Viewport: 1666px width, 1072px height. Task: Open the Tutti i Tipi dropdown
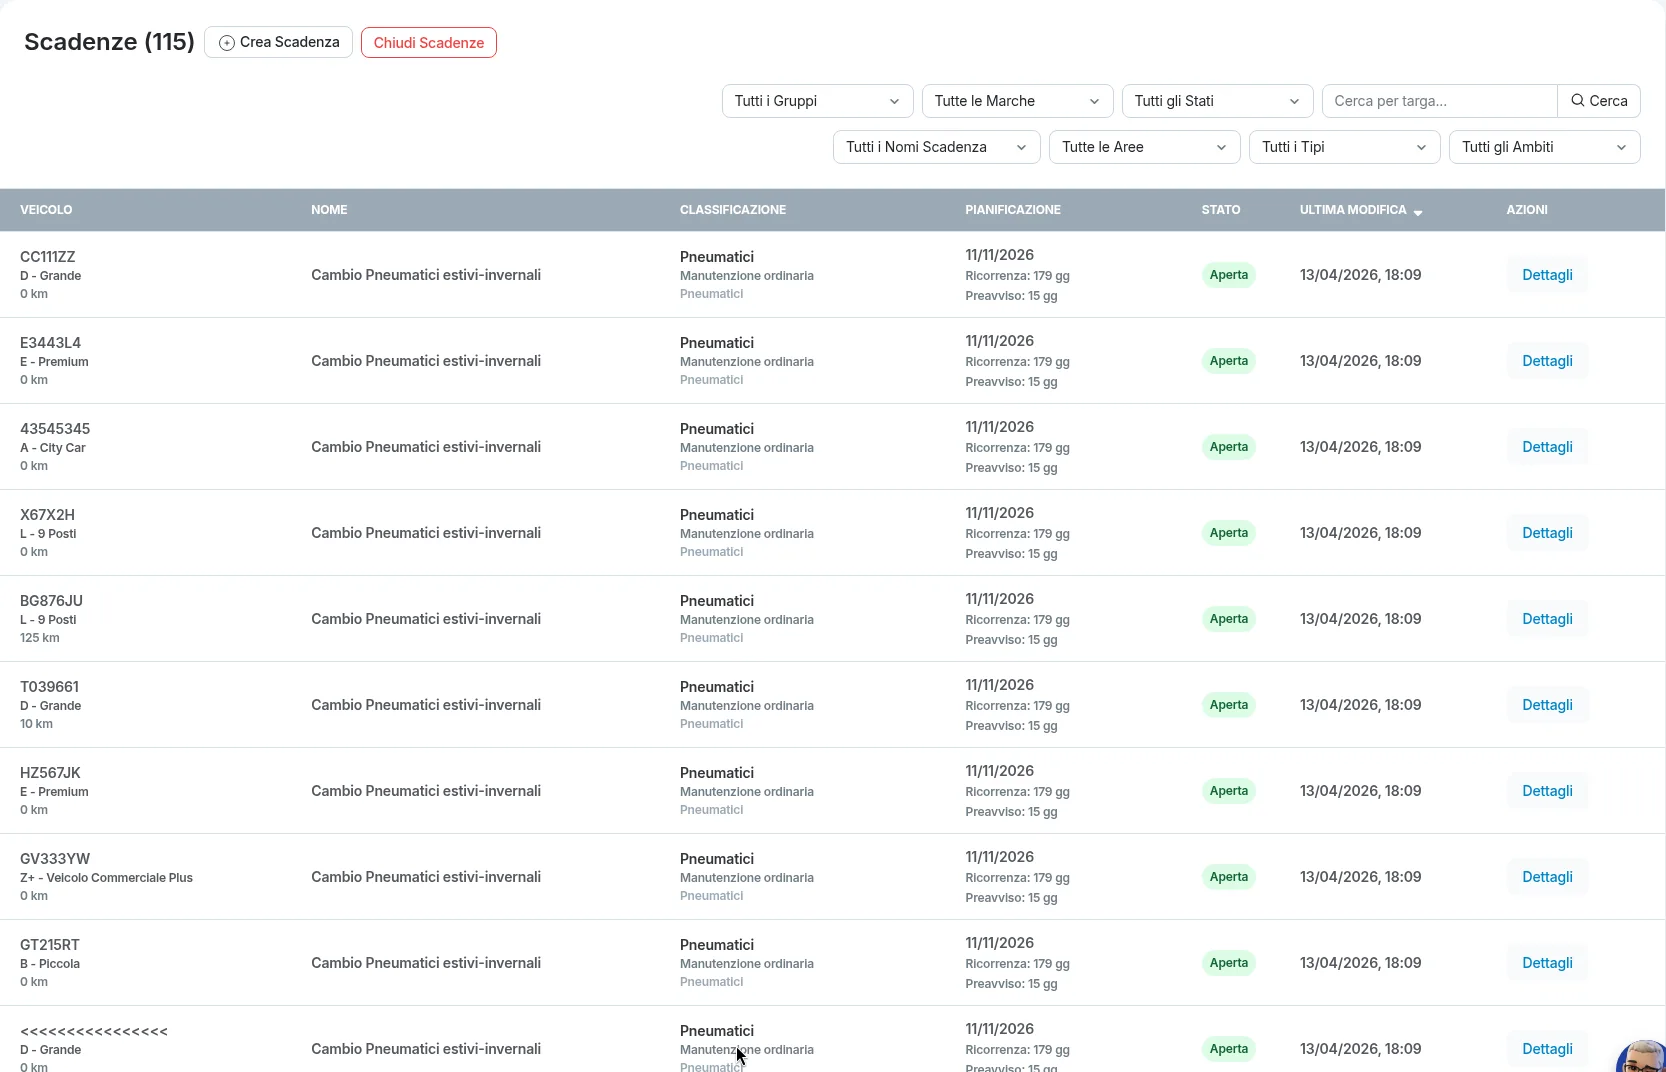(x=1344, y=147)
